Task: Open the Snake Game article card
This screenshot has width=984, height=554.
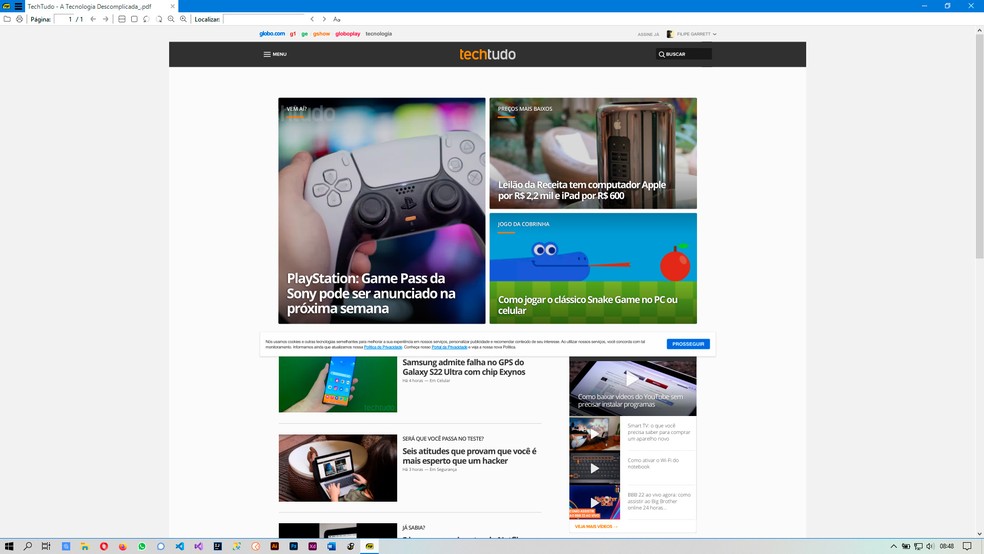Action: 593,269
